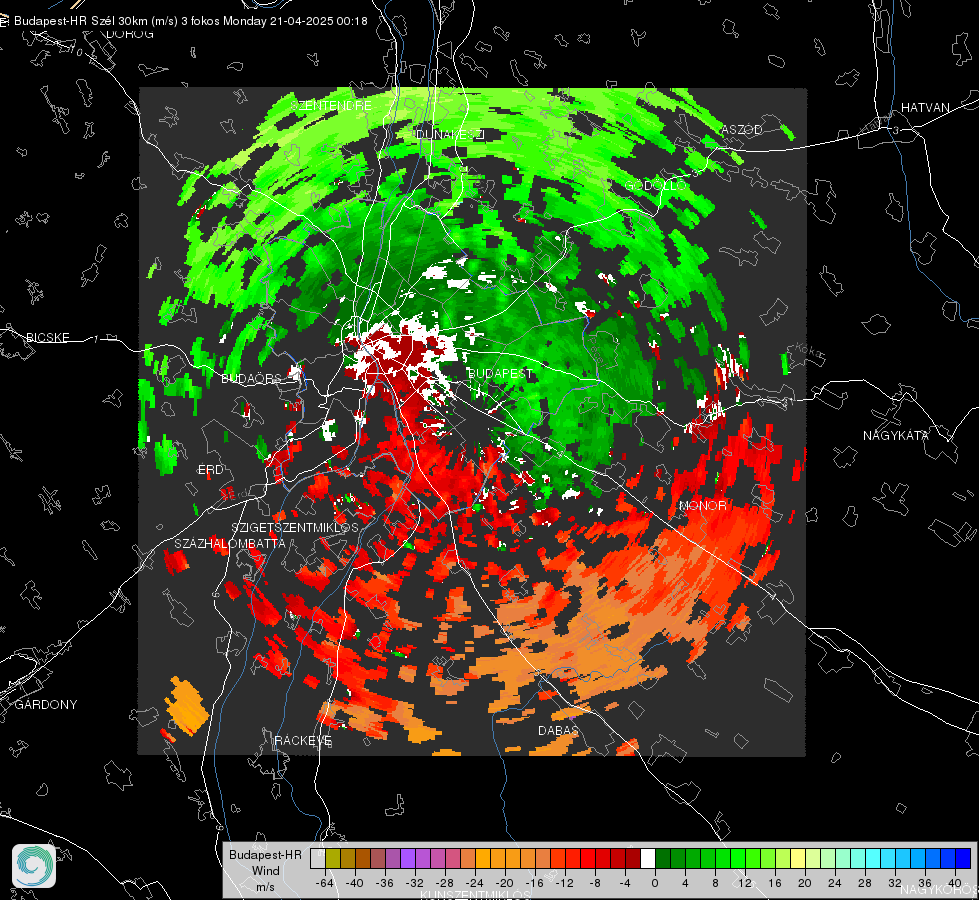Click the legend word Wind
Viewport: 979px width, 900px height.
coord(265,871)
